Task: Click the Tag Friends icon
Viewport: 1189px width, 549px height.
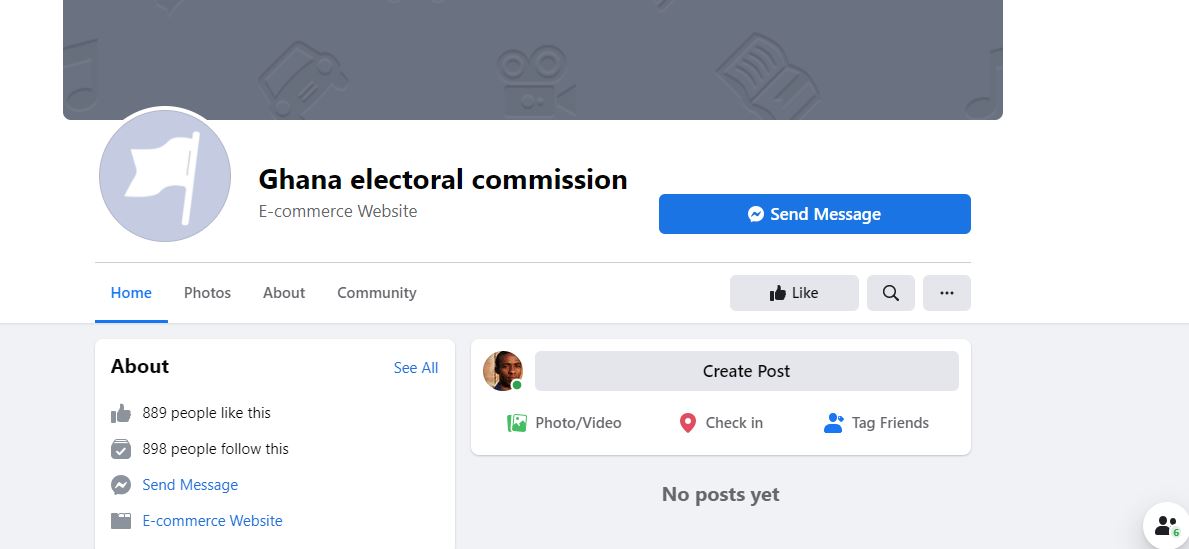Action: pos(833,423)
